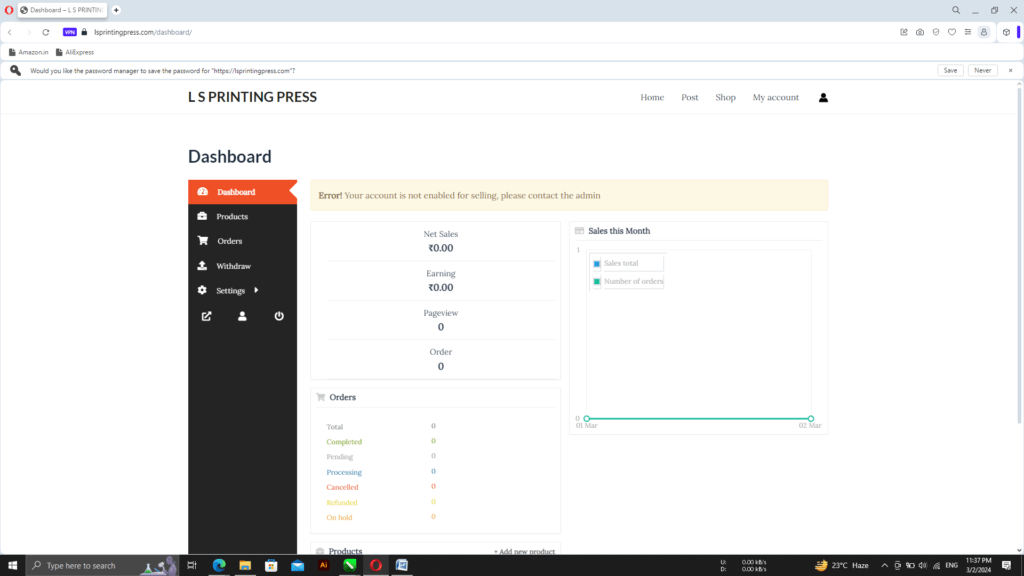Screen dimensions: 1024x576
Task: Open the Withdraw sidebar item
Action: 242,266
